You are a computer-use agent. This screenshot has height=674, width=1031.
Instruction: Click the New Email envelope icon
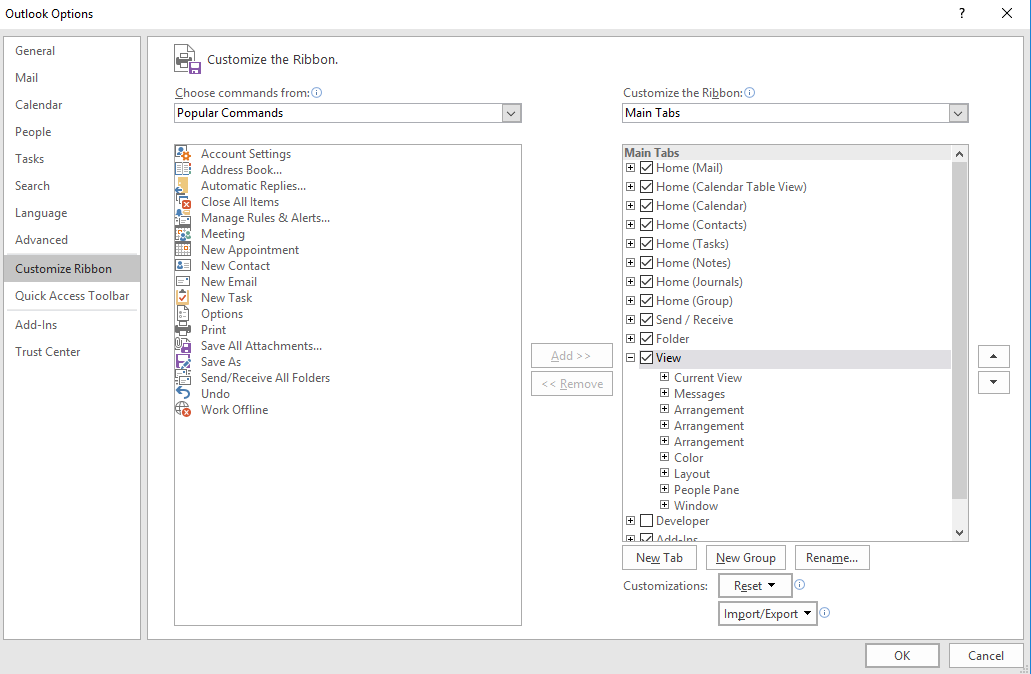tap(183, 281)
